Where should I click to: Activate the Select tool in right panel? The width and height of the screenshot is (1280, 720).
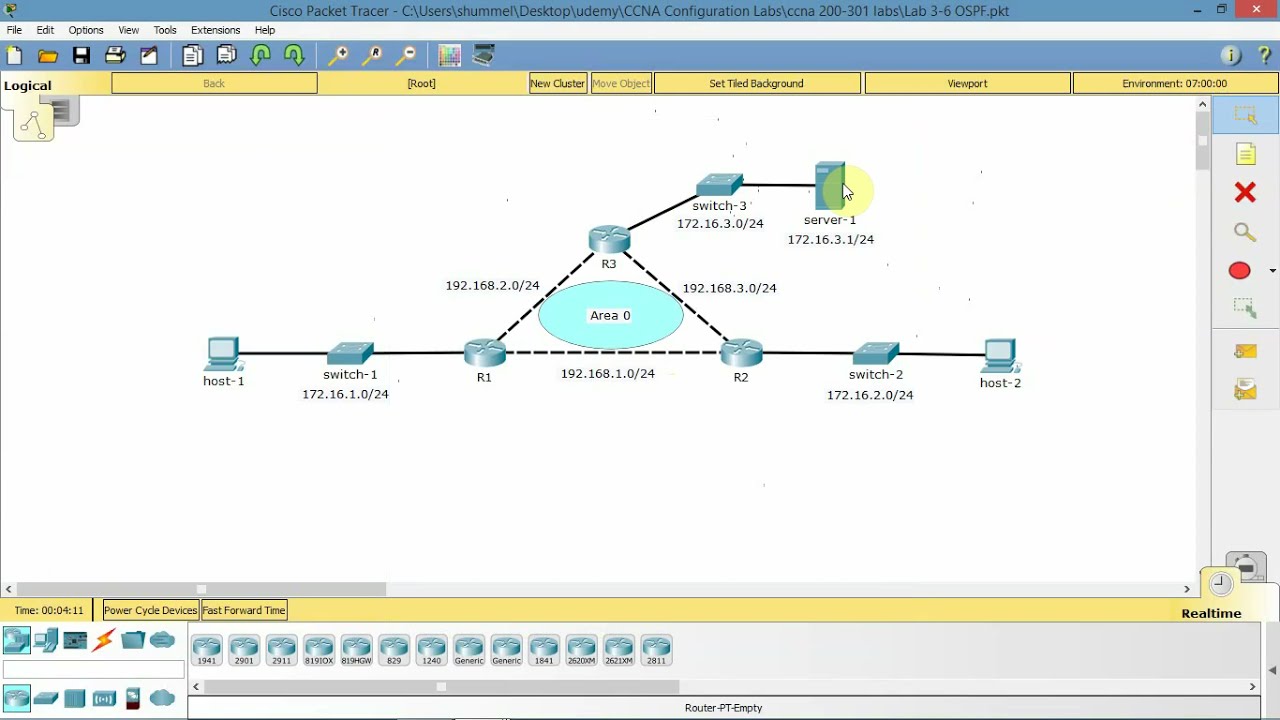click(1245, 116)
